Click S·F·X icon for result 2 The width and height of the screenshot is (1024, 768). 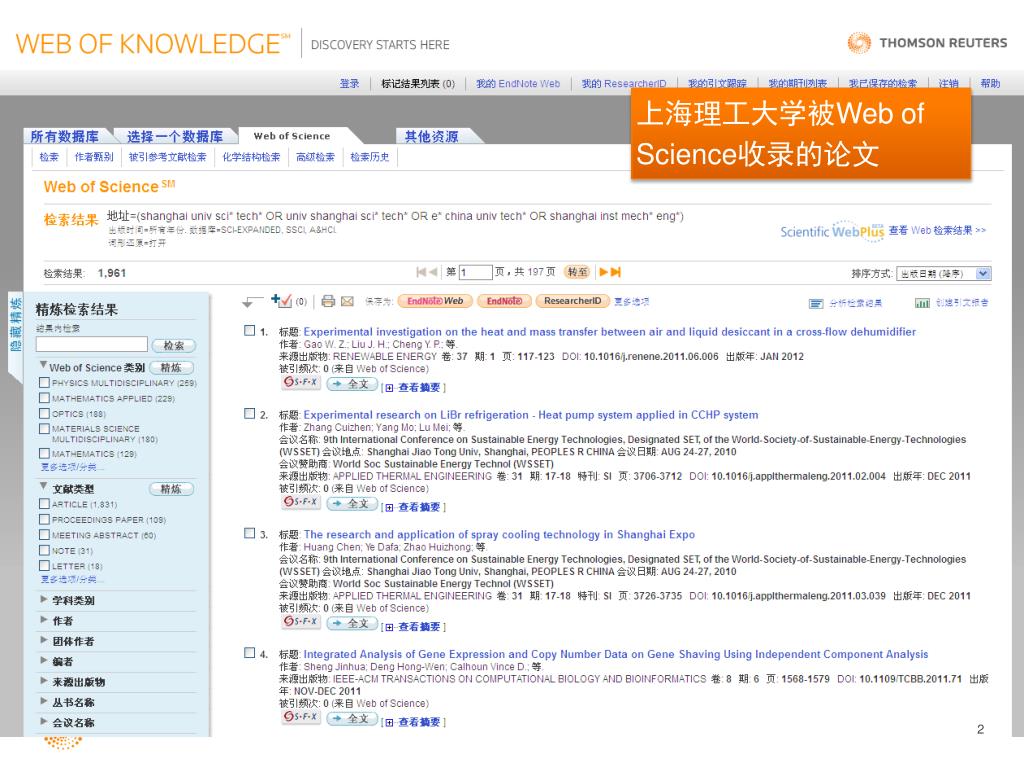(300, 502)
